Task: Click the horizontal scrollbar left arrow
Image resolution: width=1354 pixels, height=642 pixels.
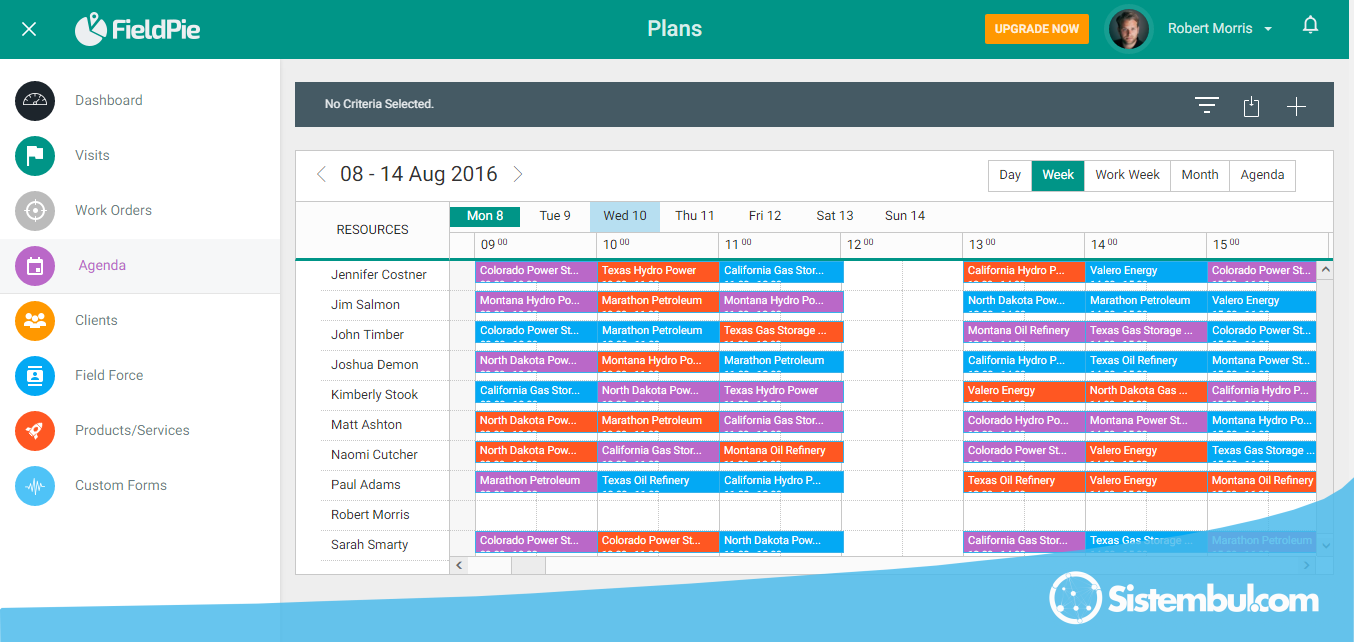Action: point(460,566)
